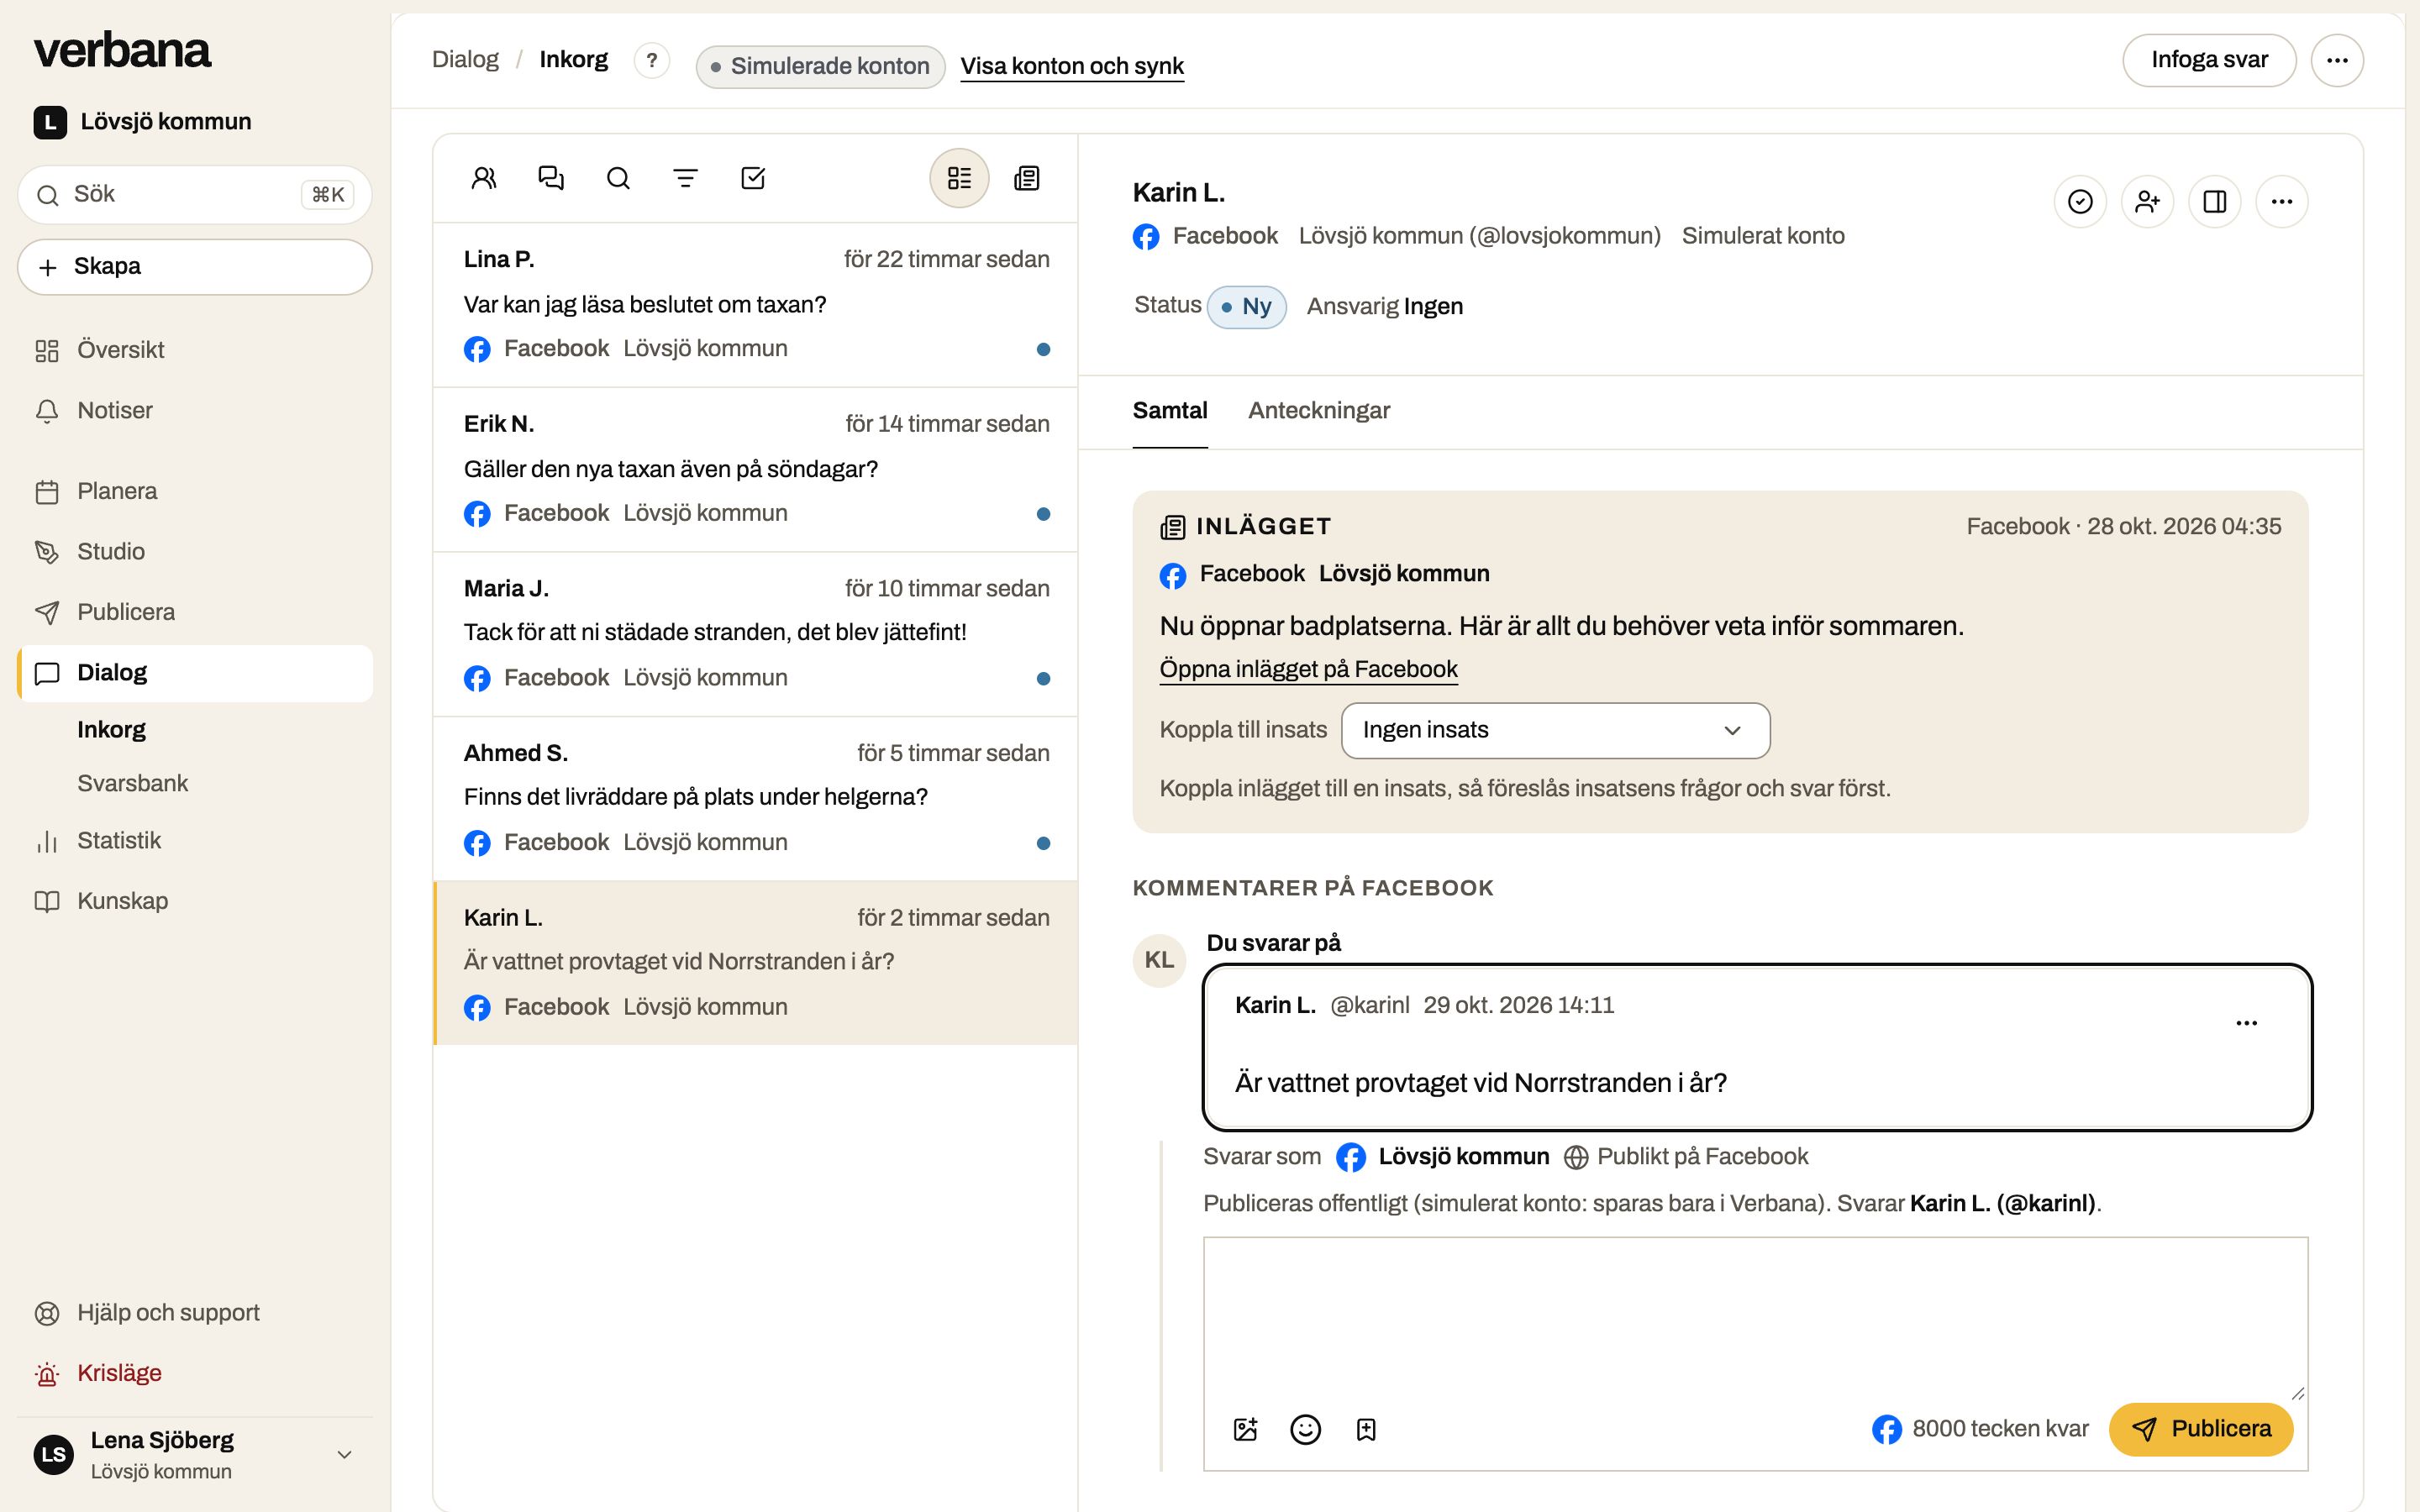Open more options on Karin L.'s comment
The height and width of the screenshot is (1512, 2420).
click(2246, 1023)
